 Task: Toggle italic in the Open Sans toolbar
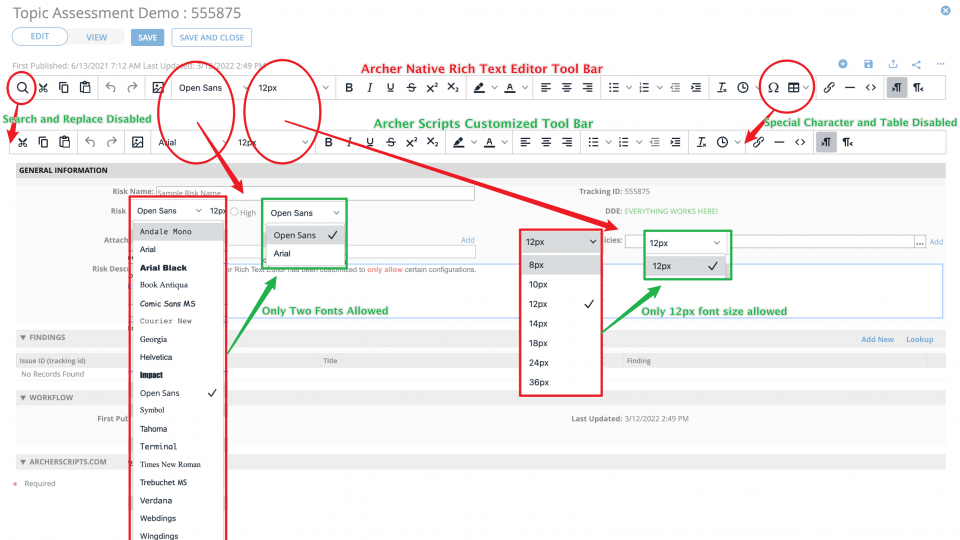(x=370, y=88)
